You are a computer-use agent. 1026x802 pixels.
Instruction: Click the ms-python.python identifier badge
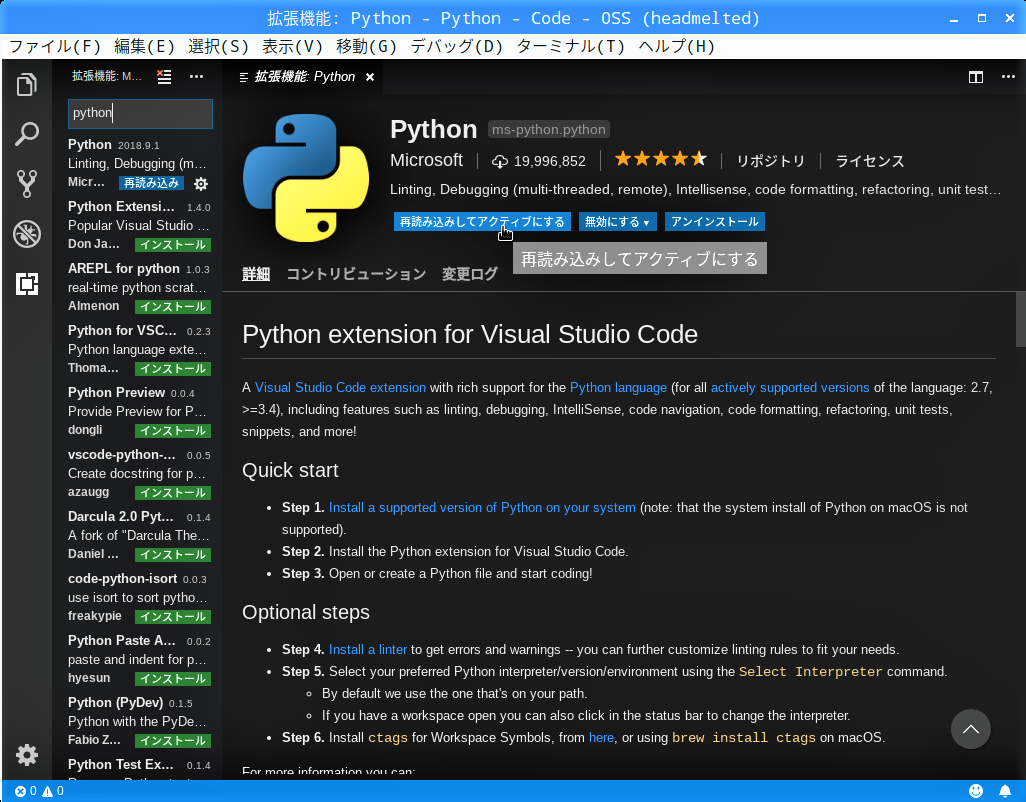[549, 130]
